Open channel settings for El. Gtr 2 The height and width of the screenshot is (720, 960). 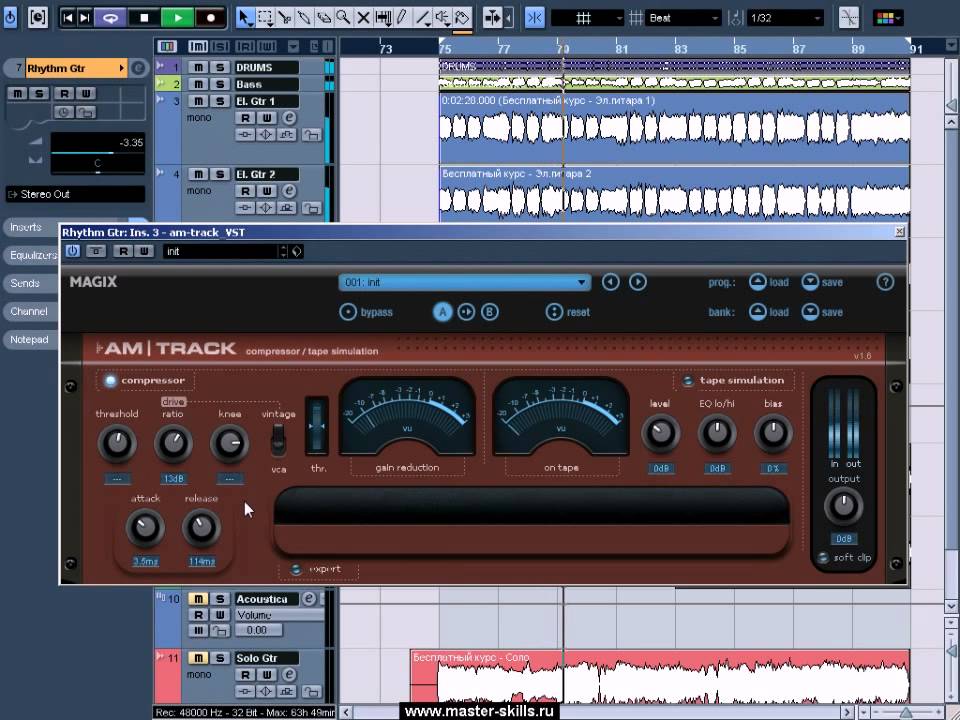(x=289, y=192)
